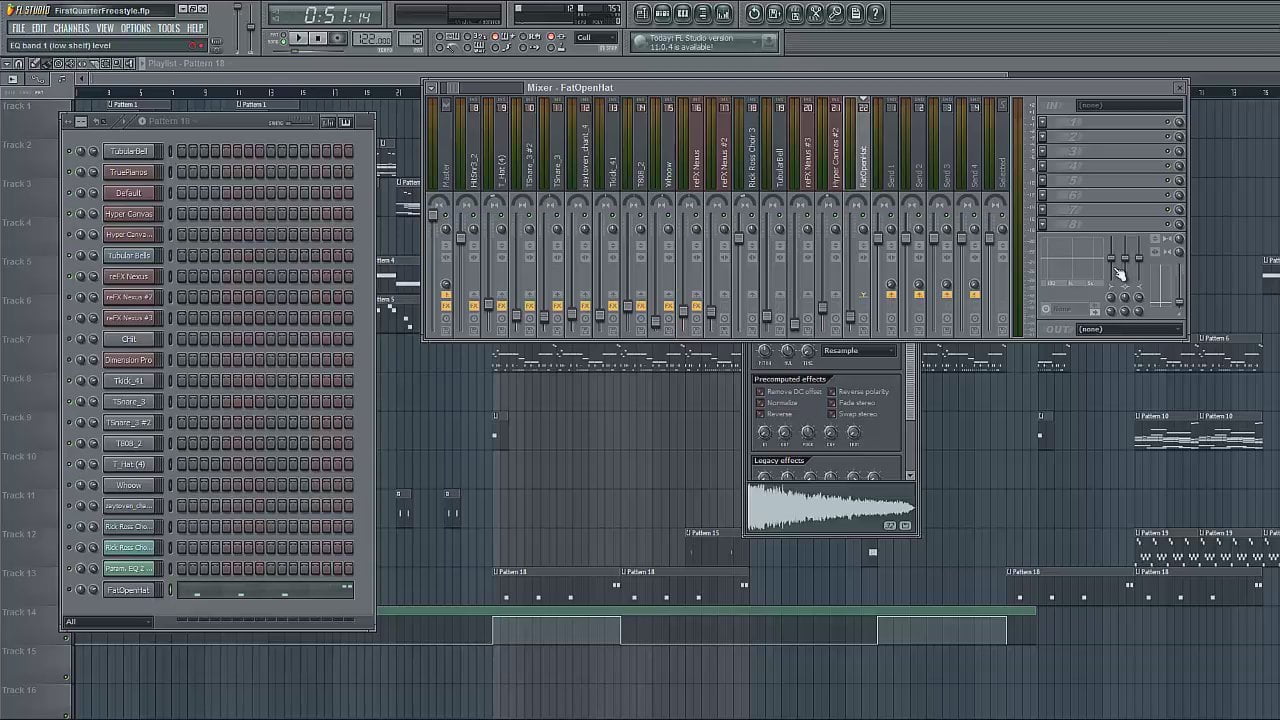Open the project info icon in the toolbar

pos(856,13)
